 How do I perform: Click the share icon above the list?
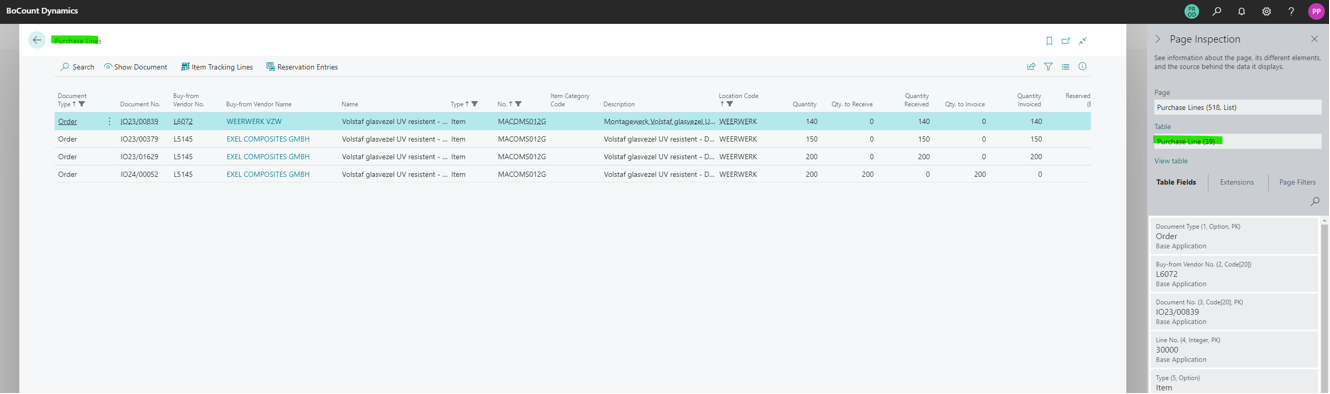pos(1031,67)
